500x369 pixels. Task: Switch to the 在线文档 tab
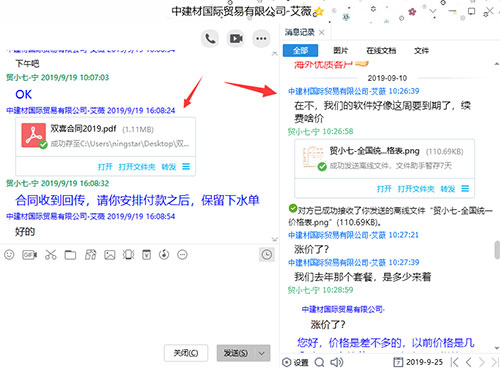381,51
